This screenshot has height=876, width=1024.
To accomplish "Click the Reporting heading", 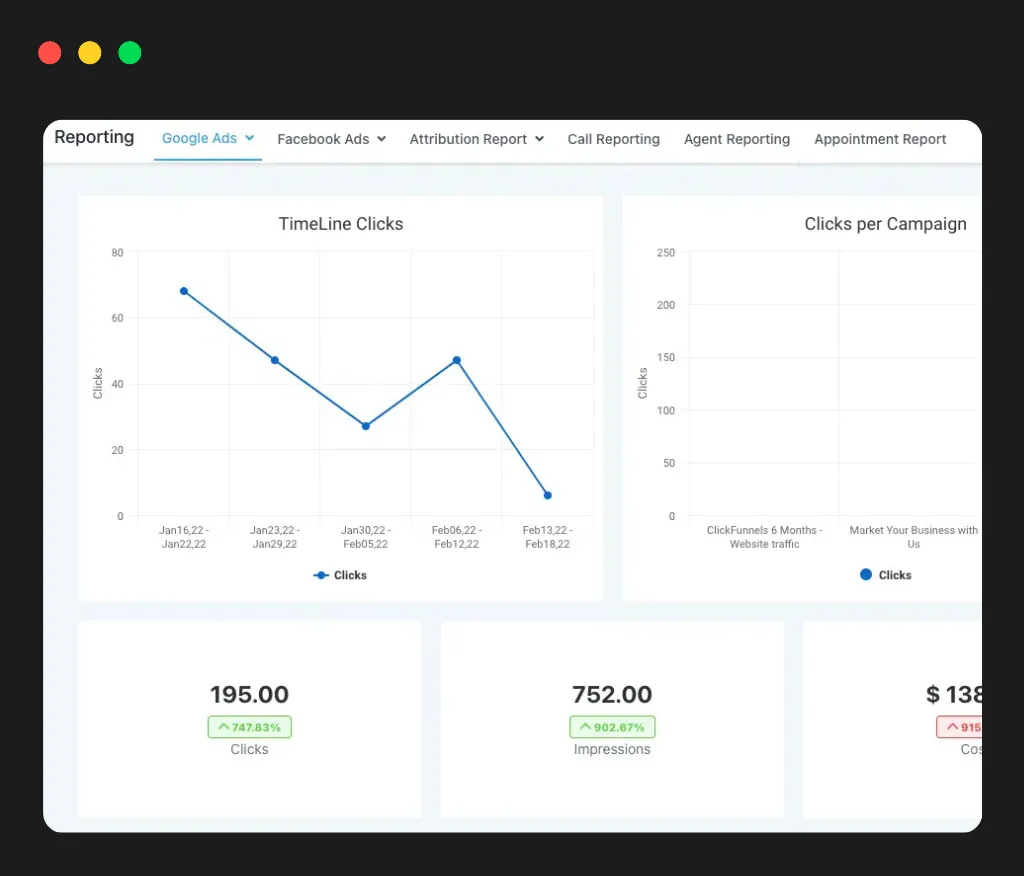I will [94, 137].
